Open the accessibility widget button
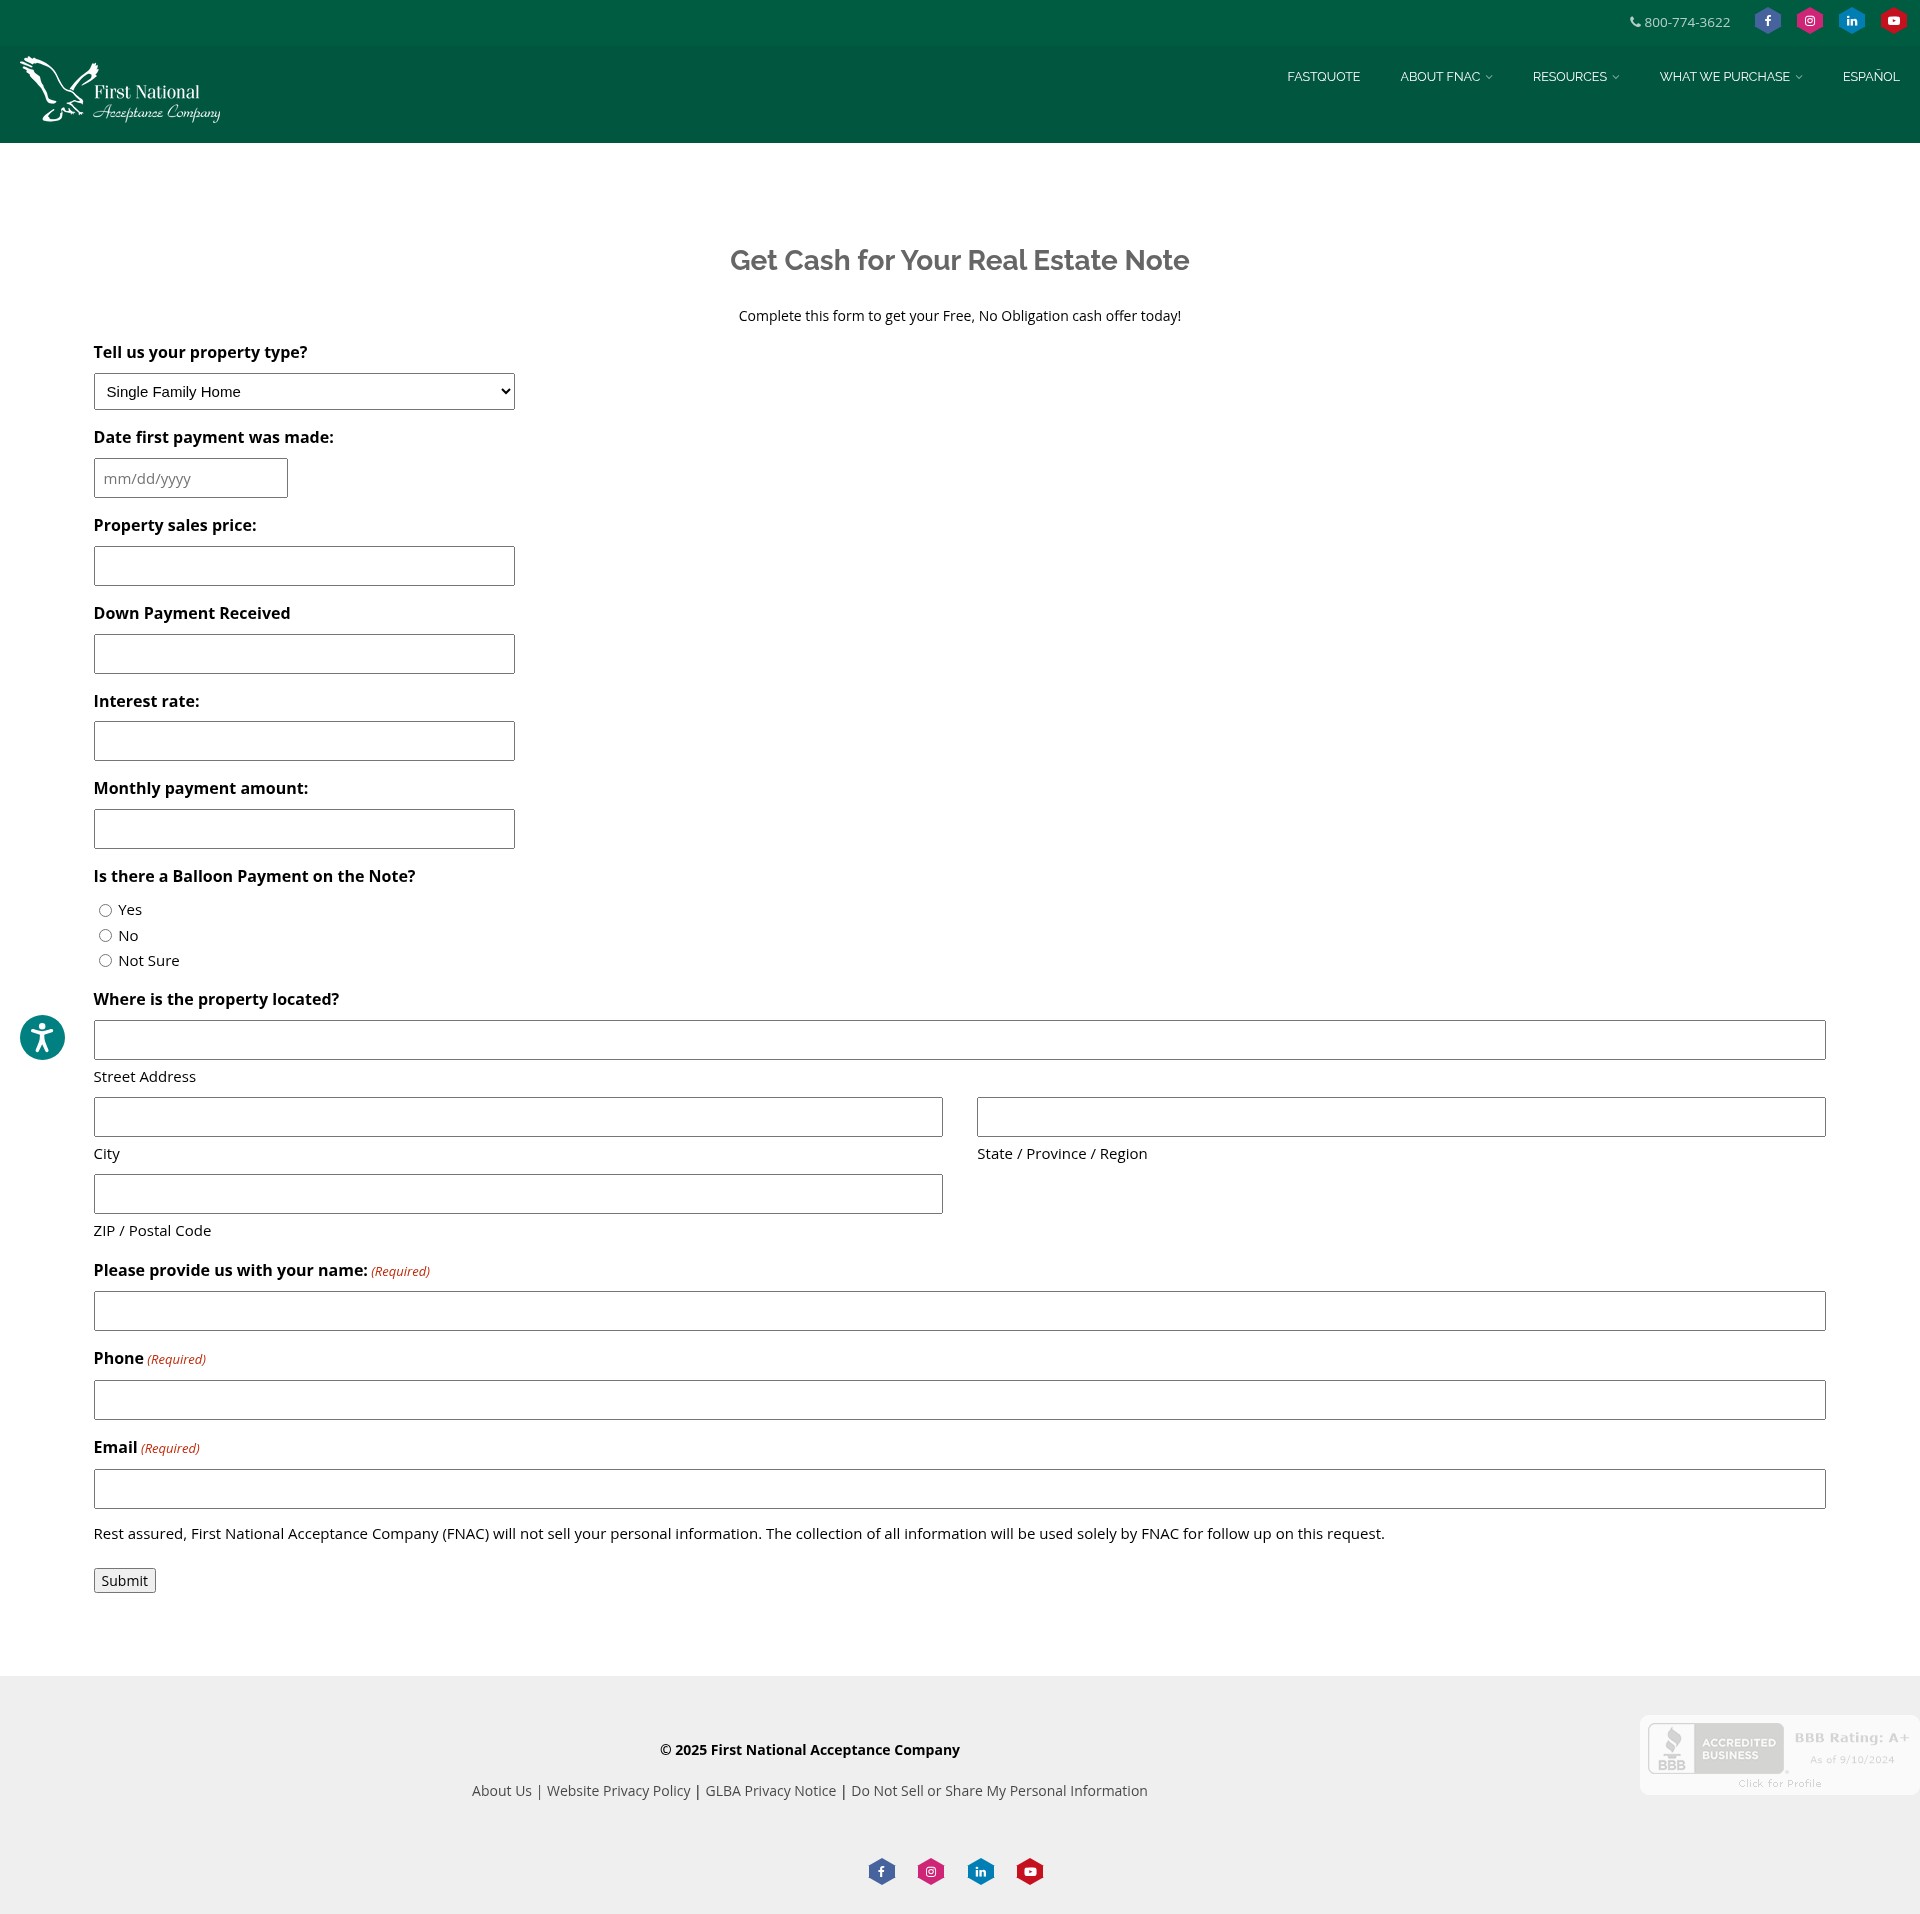The width and height of the screenshot is (1920, 1914). pos(42,1037)
